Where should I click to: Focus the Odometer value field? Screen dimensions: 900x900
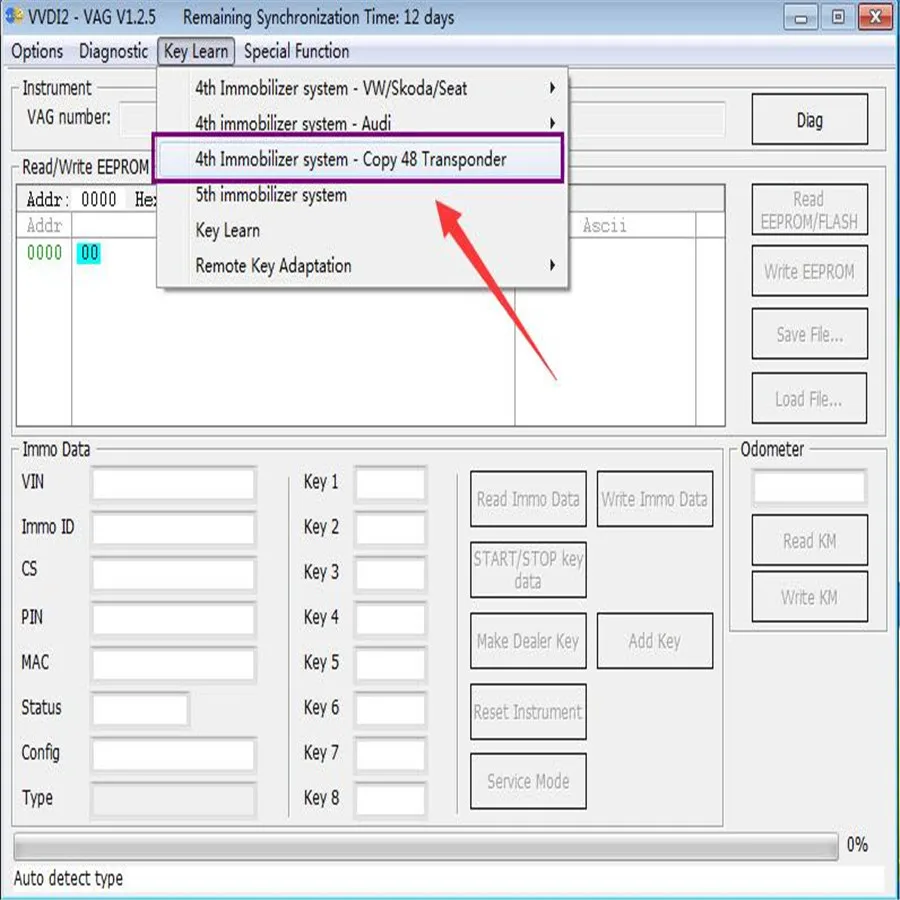[x=809, y=487]
